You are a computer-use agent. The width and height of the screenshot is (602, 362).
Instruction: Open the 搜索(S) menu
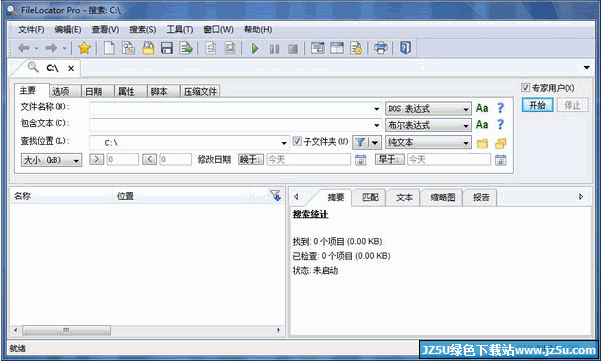142,30
